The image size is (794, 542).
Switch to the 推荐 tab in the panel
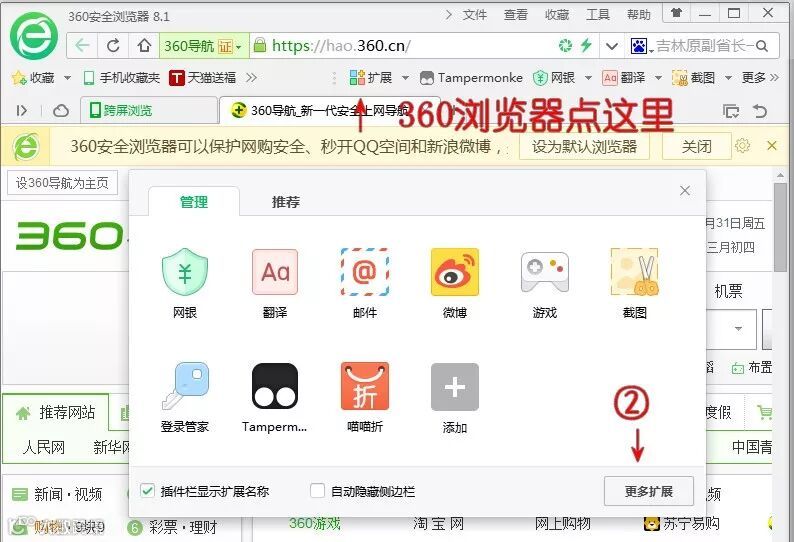pos(286,202)
